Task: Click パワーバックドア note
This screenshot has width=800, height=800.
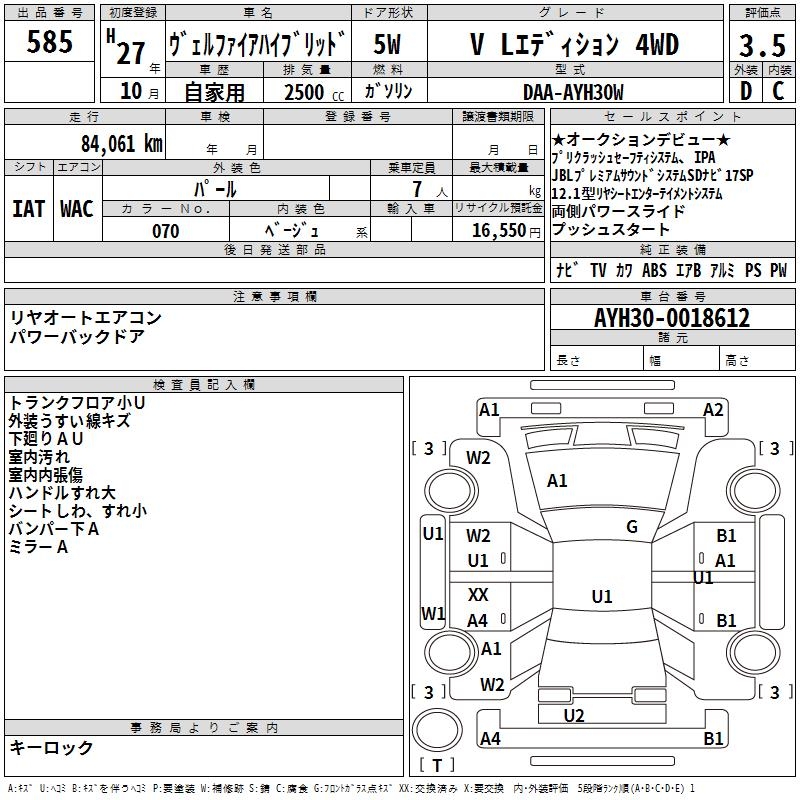Action: pos(77,337)
